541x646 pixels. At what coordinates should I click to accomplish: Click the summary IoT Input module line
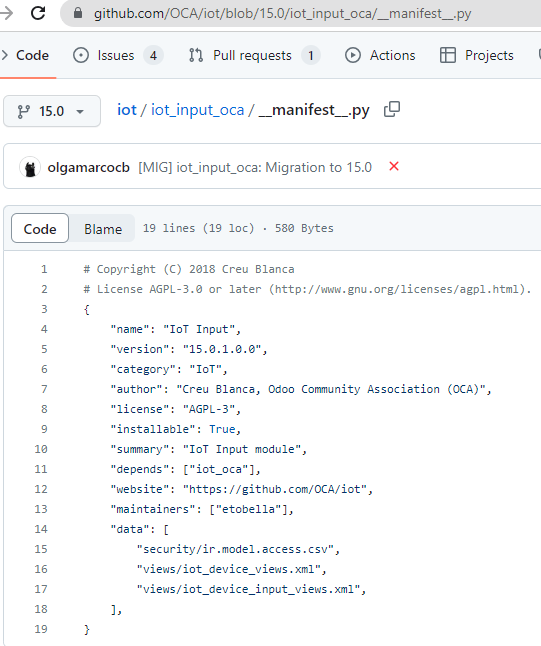[x=208, y=449]
